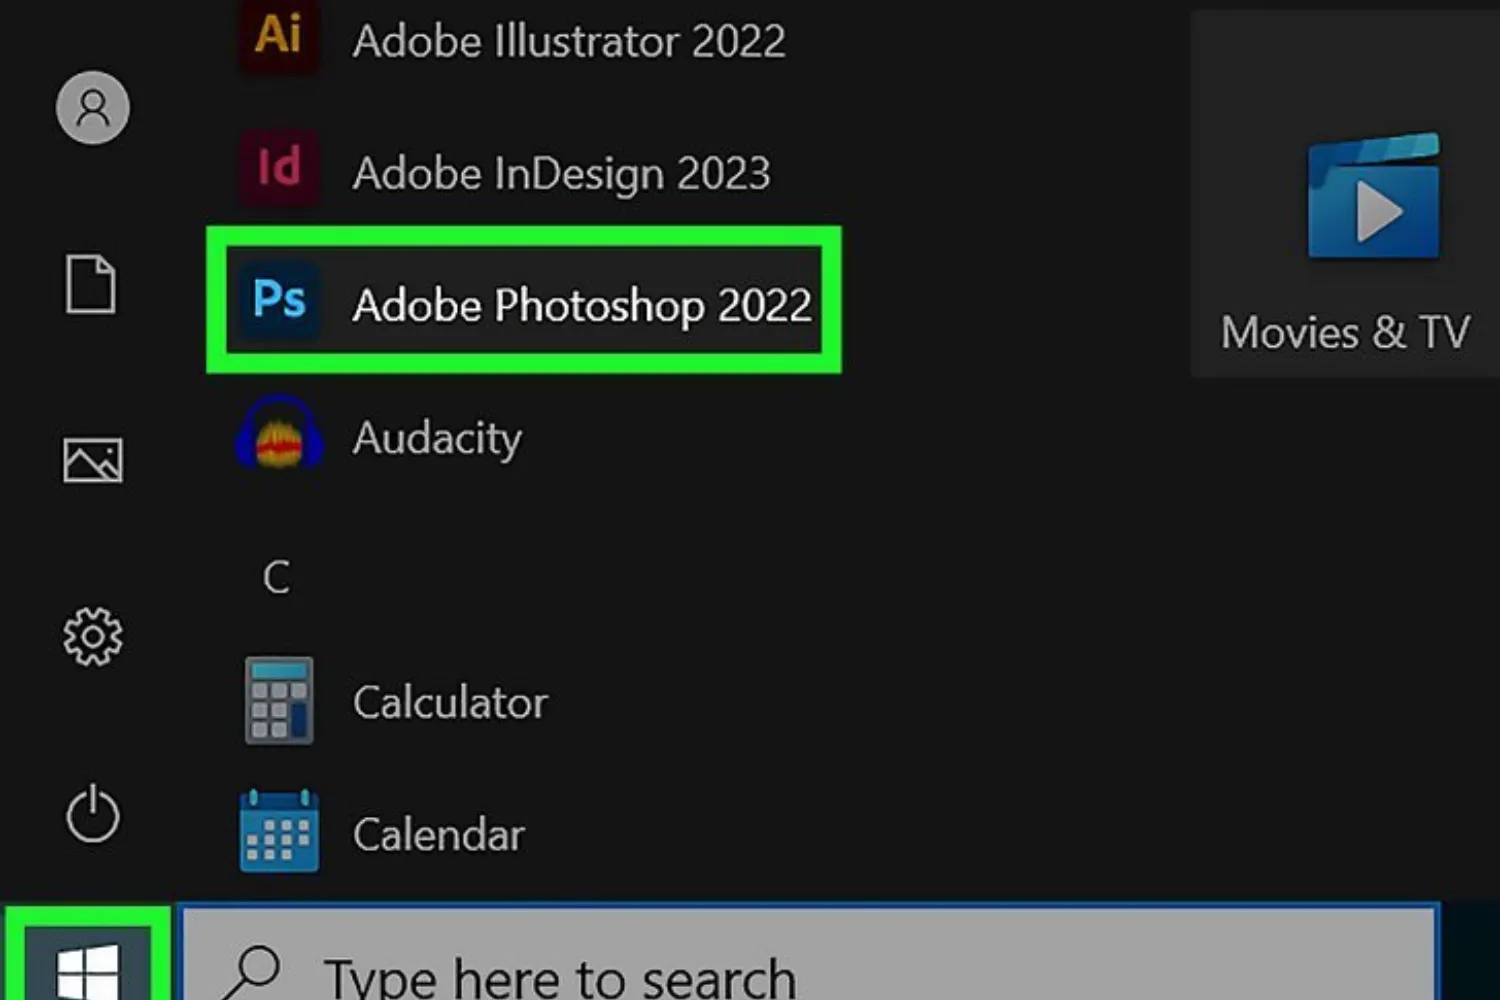Open the Pictures shortcut icon
The width and height of the screenshot is (1500, 1000).
92,462
